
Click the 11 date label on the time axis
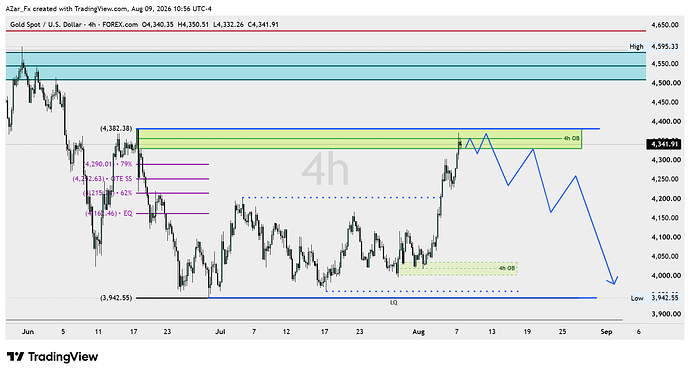(x=98, y=332)
